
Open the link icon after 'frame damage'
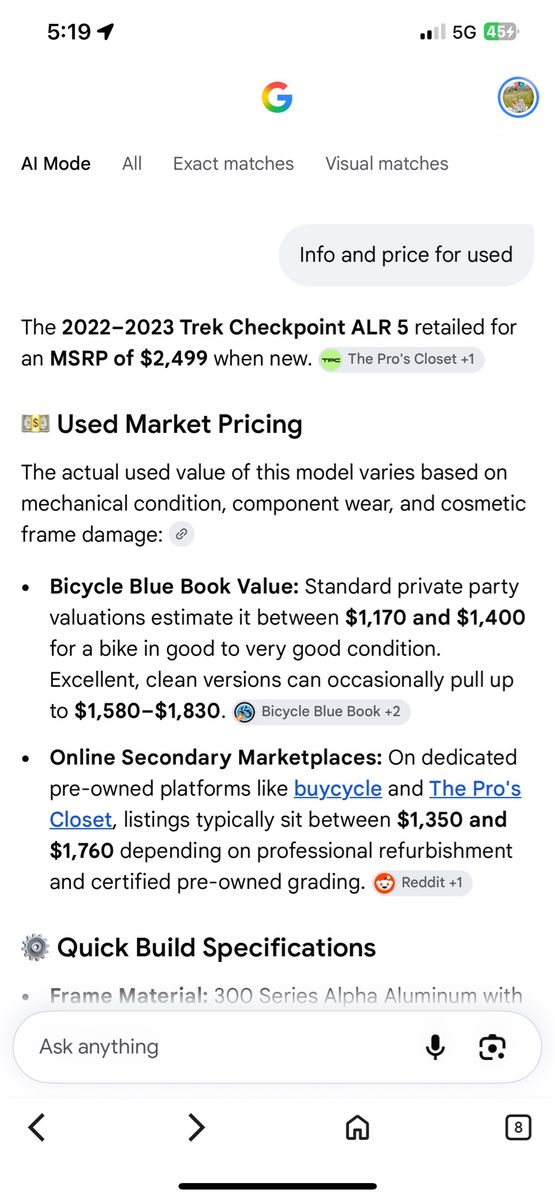tap(181, 534)
